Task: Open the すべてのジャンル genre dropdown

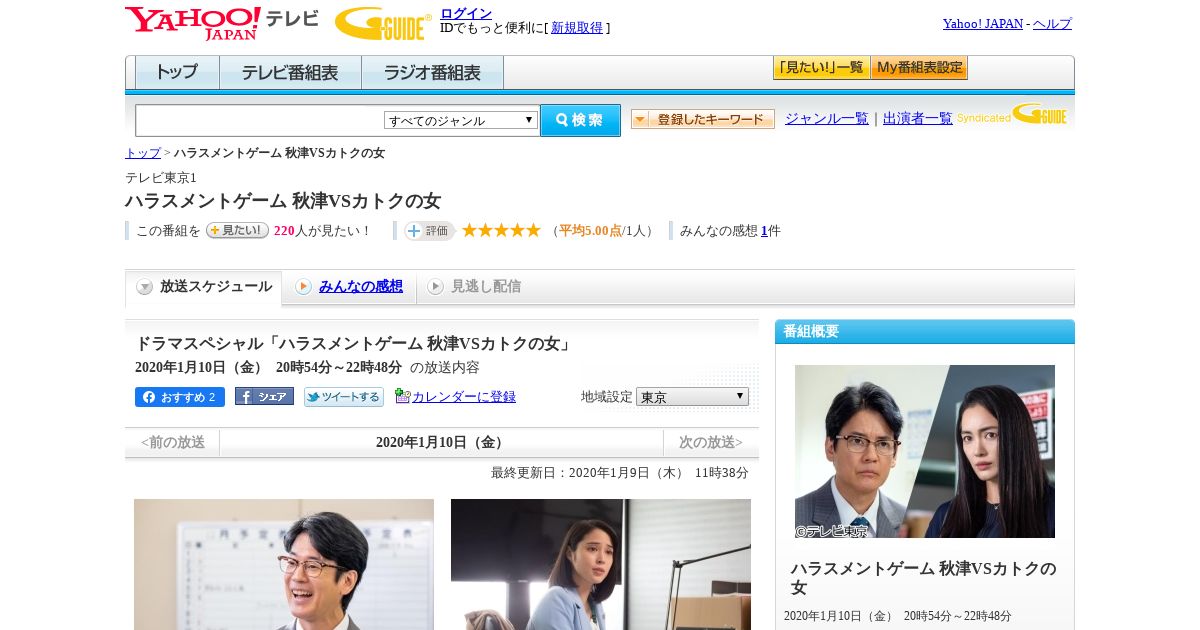Action: click(x=461, y=120)
